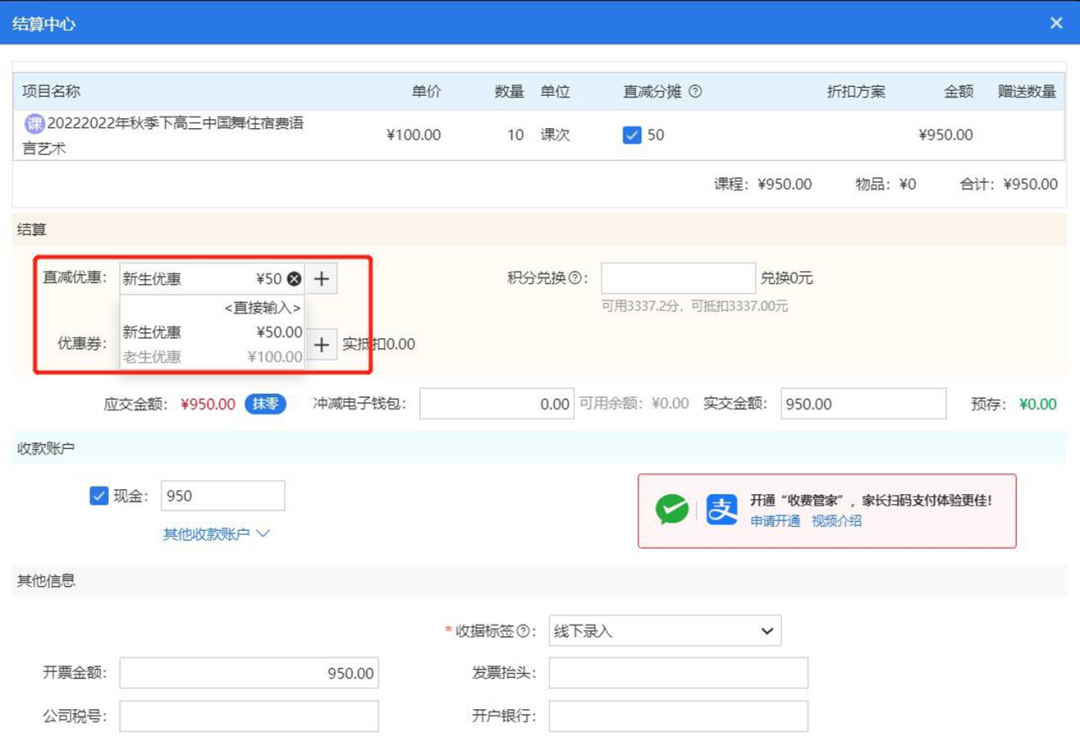Select 新生优惠 ¥50.00 from dropdown list
The image size is (1080, 737).
tap(212, 332)
